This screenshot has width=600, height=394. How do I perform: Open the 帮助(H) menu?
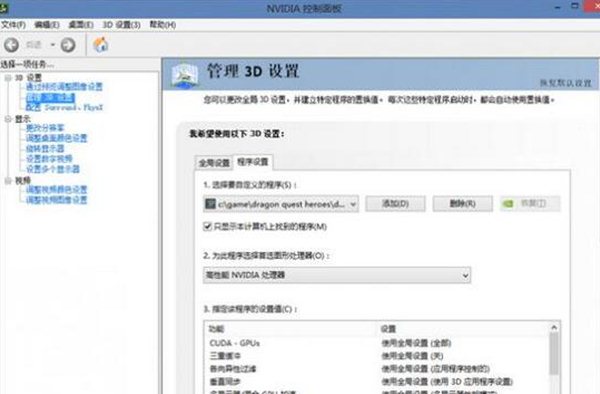point(163,25)
